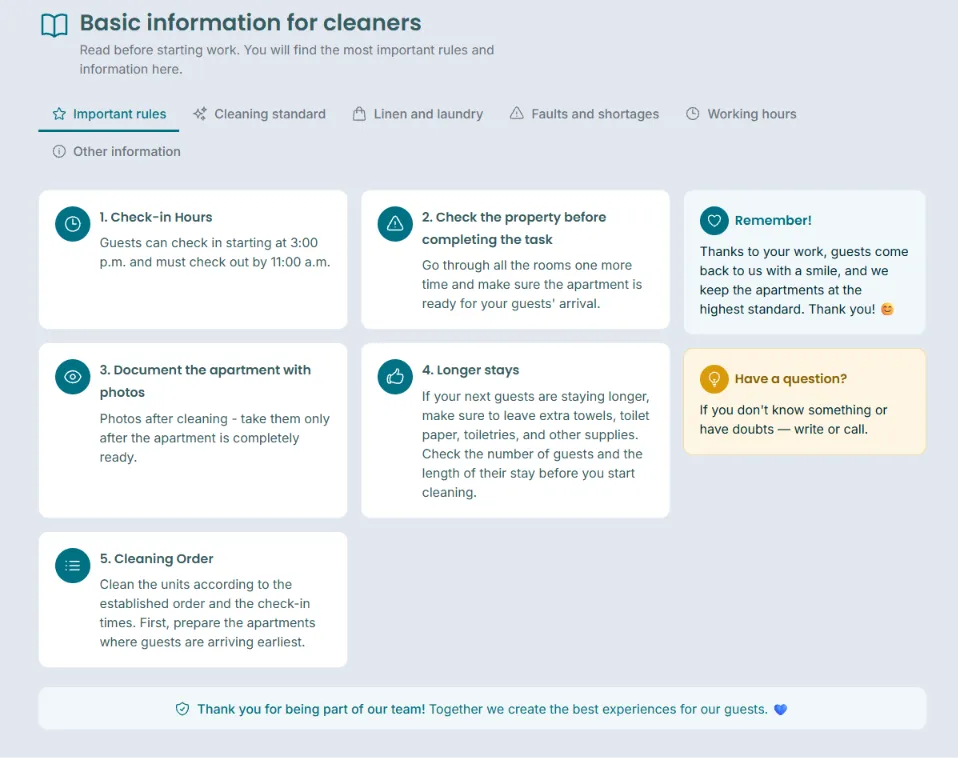Click the star icon on Important rules tab
Image resolution: width=958 pixels, height=758 pixels.
[x=59, y=114]
